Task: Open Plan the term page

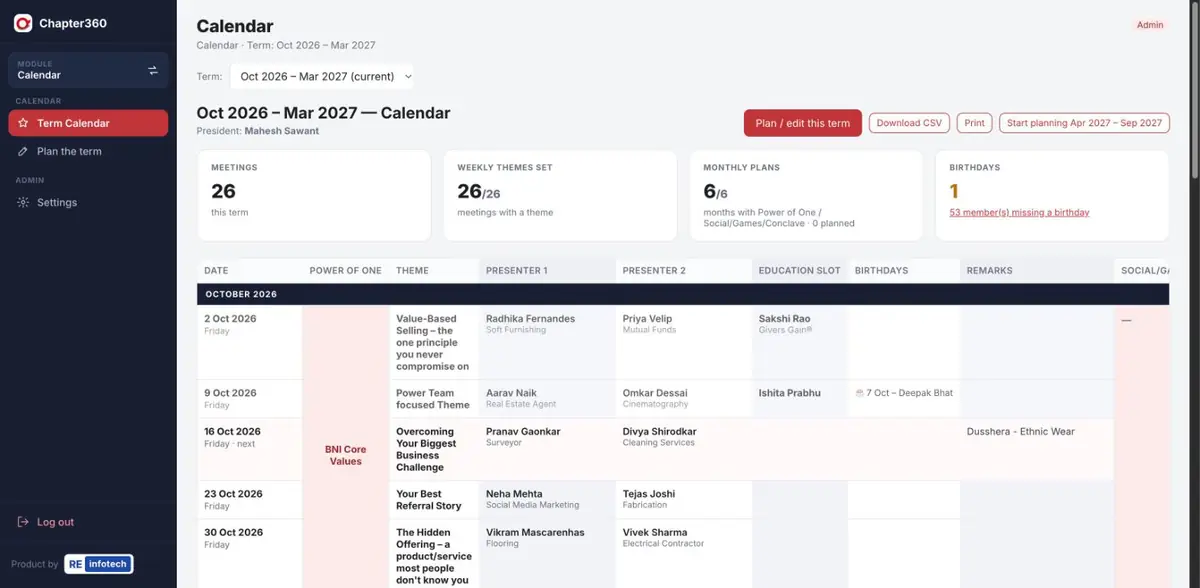Action: [88, 151]
